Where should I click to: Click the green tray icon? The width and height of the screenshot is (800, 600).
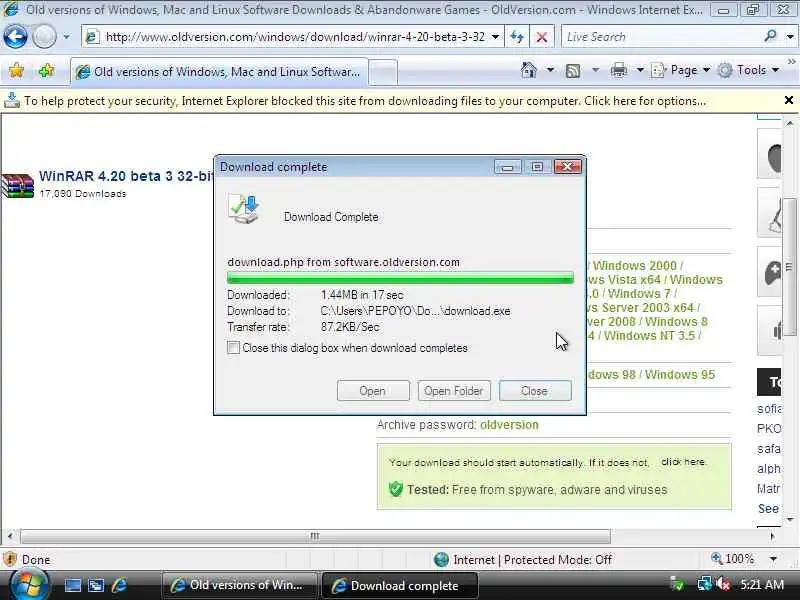(678, 584)
